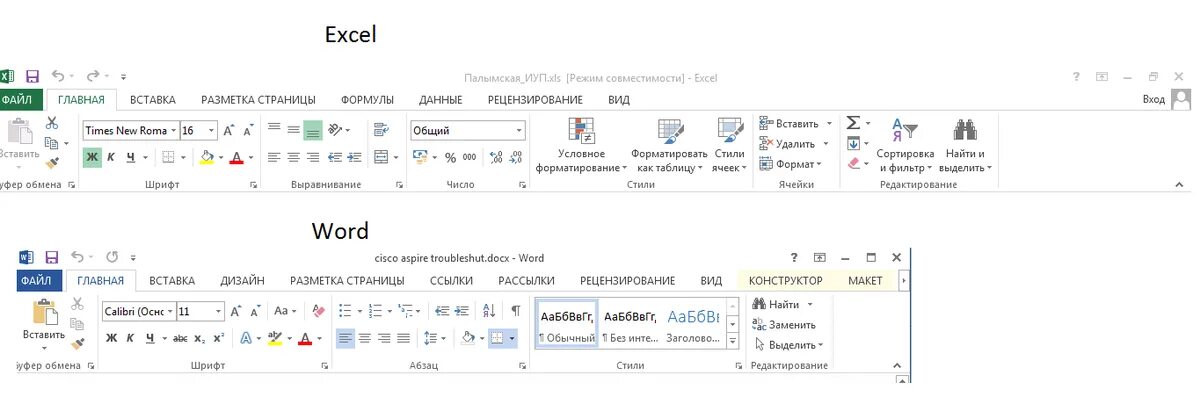Open Word ФАЙЛ backstage button

tap(41, 281)
